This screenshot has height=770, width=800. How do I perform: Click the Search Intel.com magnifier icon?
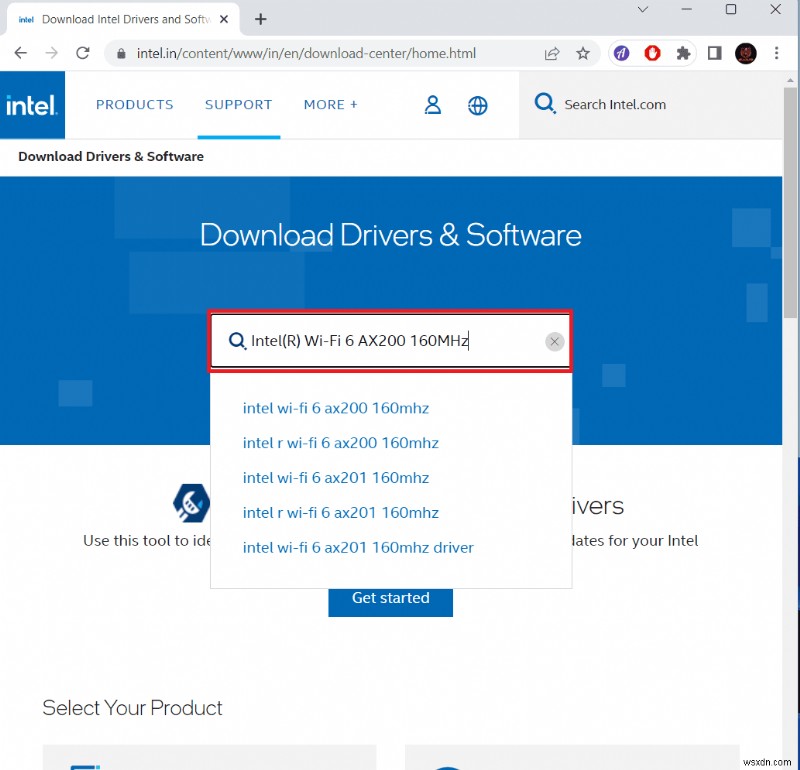click(x=545, y=104)
